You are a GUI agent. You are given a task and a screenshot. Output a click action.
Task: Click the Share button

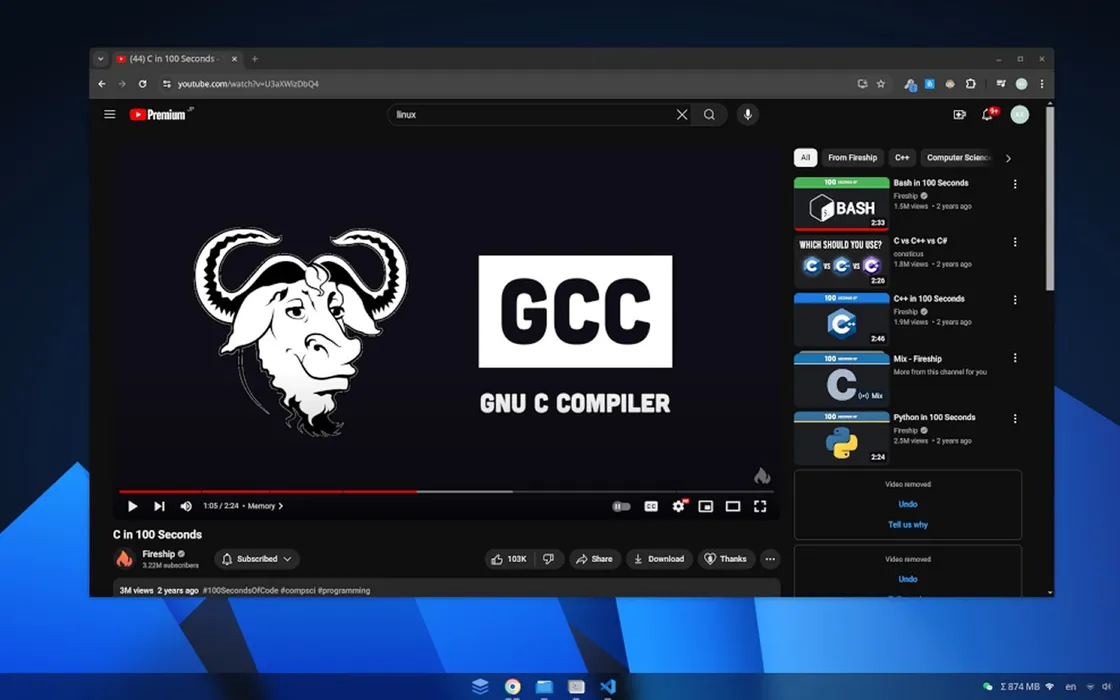[594, 559]
